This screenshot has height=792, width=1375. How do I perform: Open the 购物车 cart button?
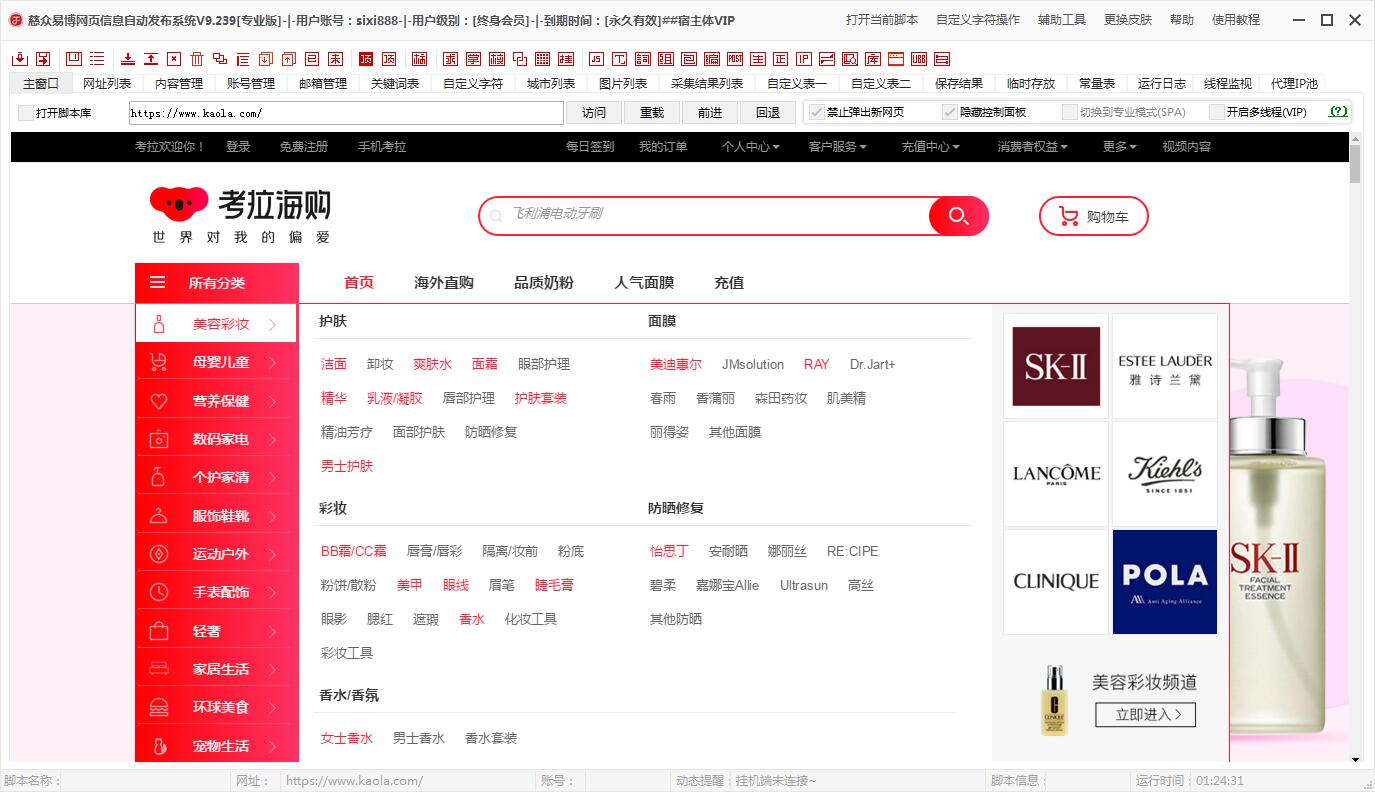[x=1094, y=216]
